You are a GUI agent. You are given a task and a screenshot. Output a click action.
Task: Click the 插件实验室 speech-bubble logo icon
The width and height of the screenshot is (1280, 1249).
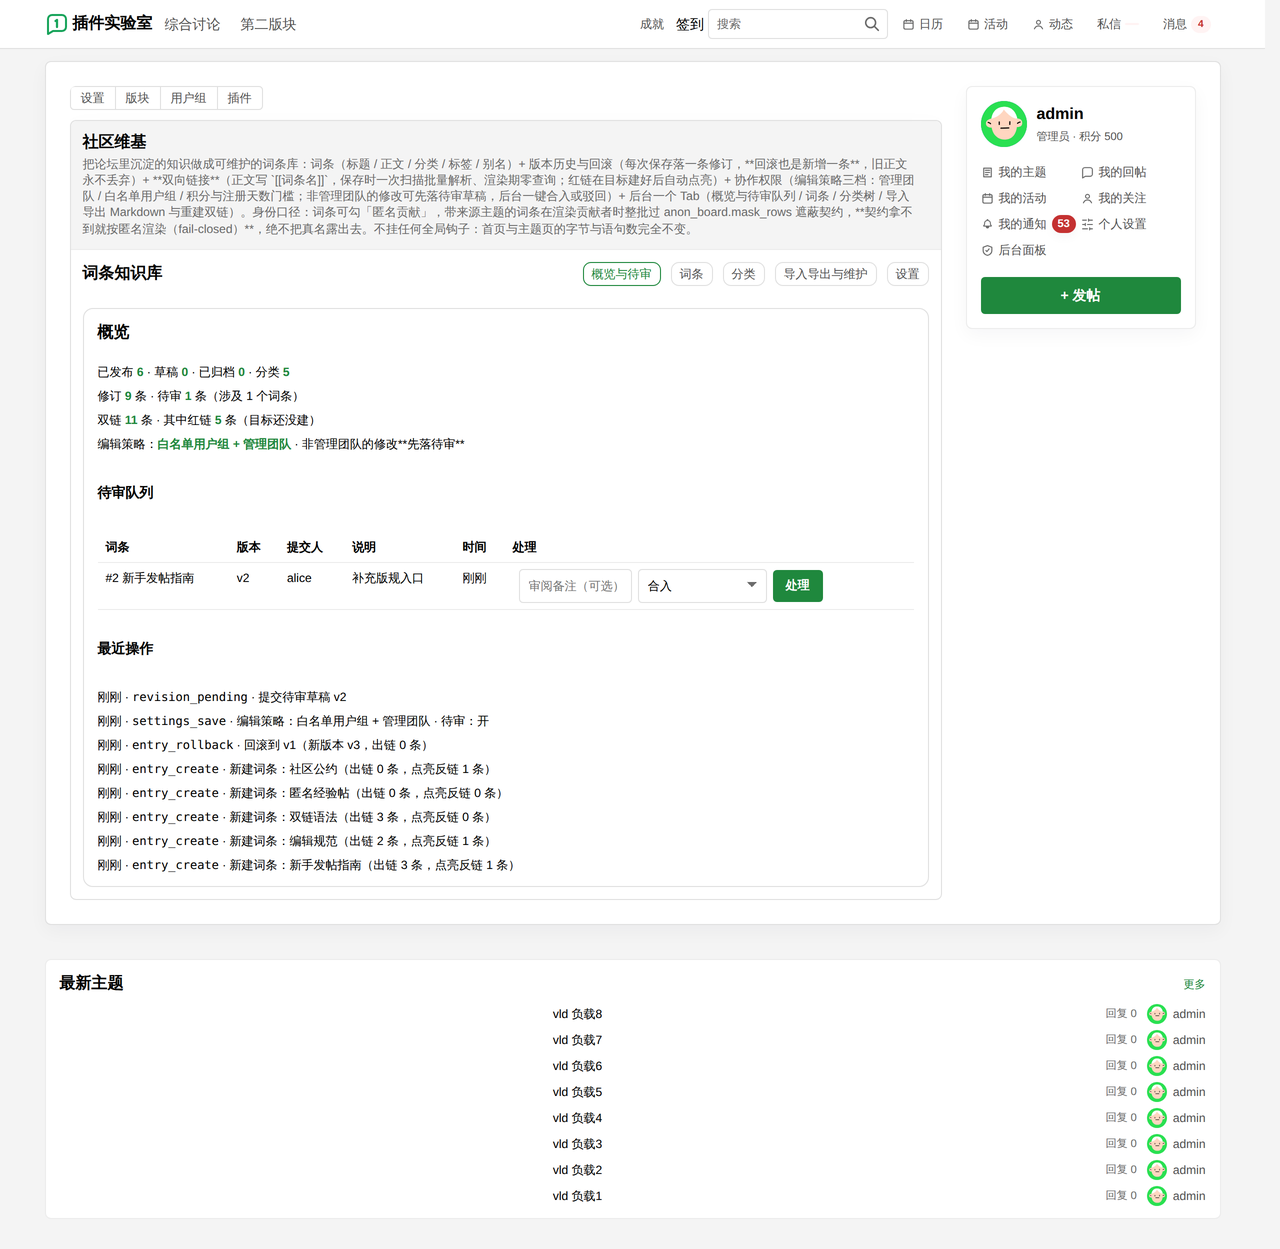[57, 24]
